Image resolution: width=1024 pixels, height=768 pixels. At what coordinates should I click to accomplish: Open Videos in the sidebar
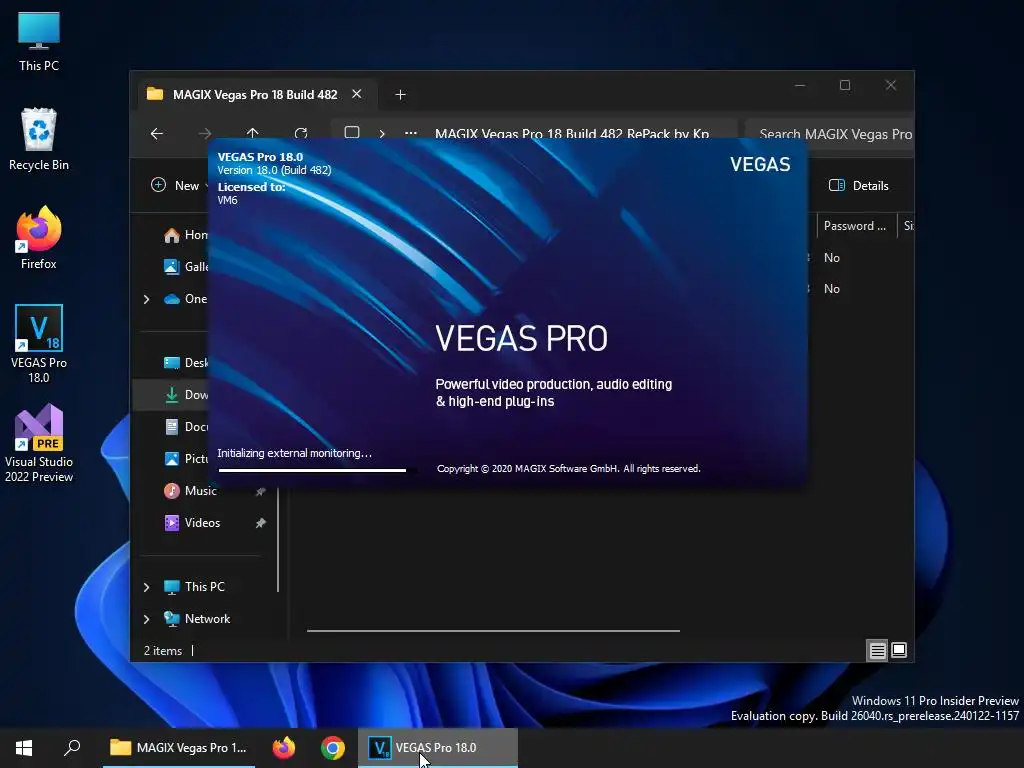[192, 523]
